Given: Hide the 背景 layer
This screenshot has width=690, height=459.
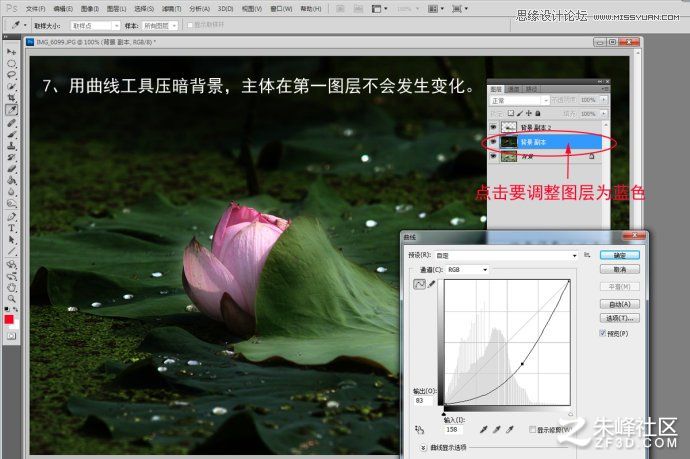Looking at the screenshot, I should 493,156.
